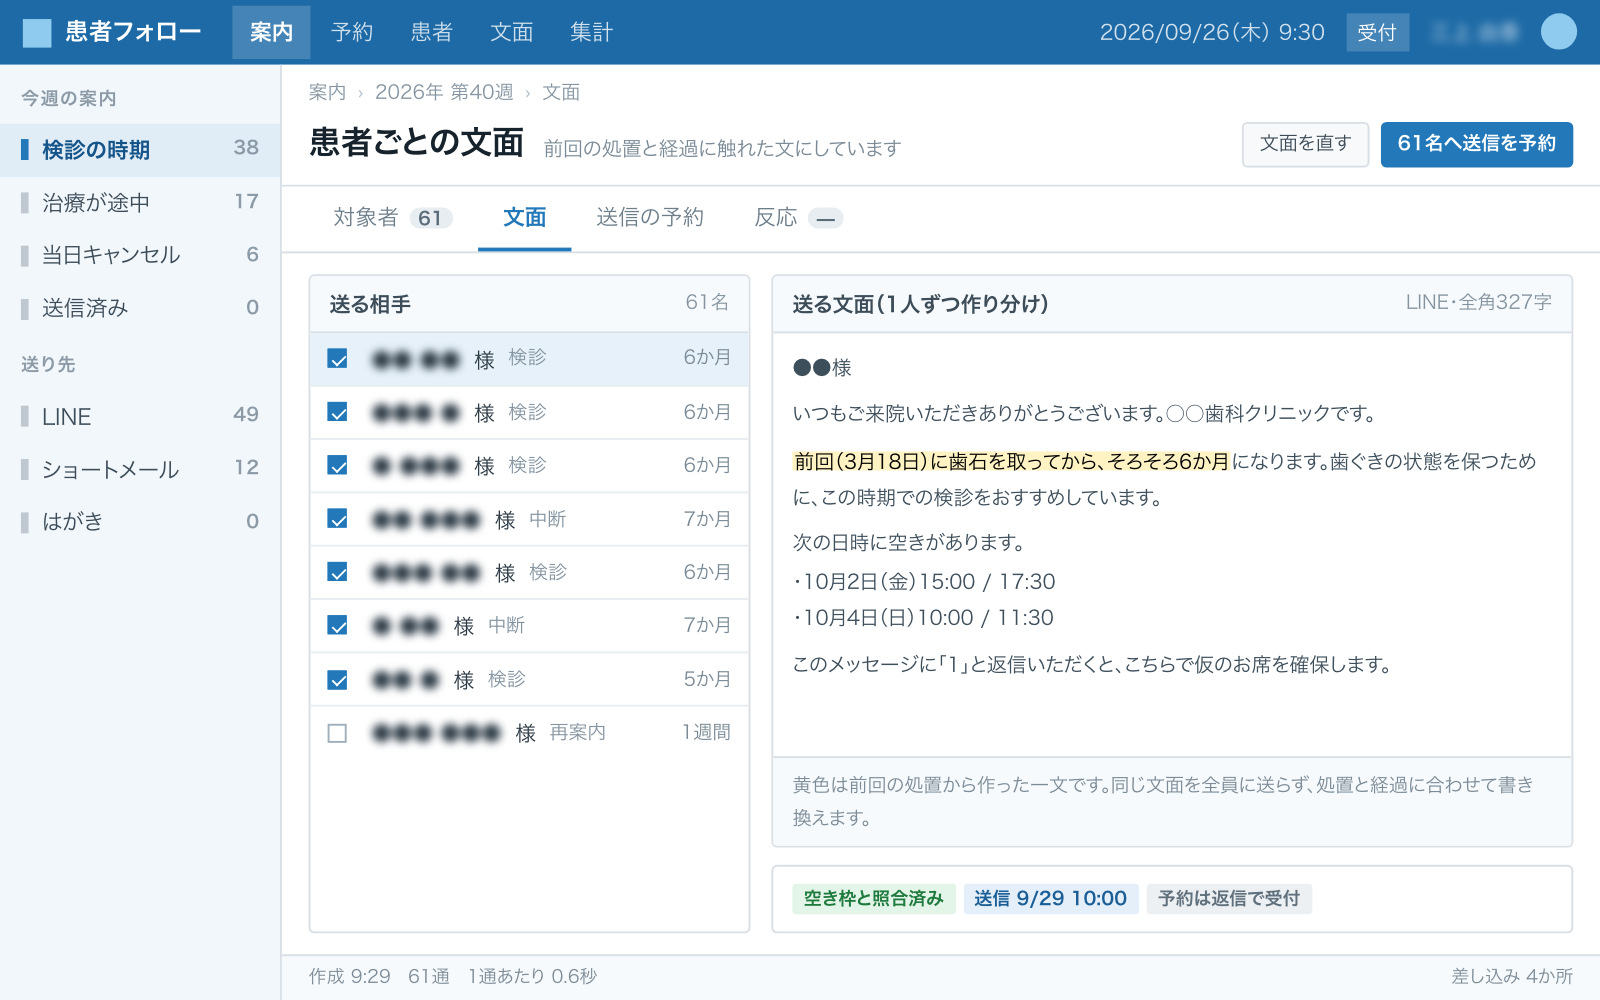Image resolution: width=1600 pixels, height=1000 pixels.
Task: Open the user avatar circle
Action: [x=1558, y=32]
